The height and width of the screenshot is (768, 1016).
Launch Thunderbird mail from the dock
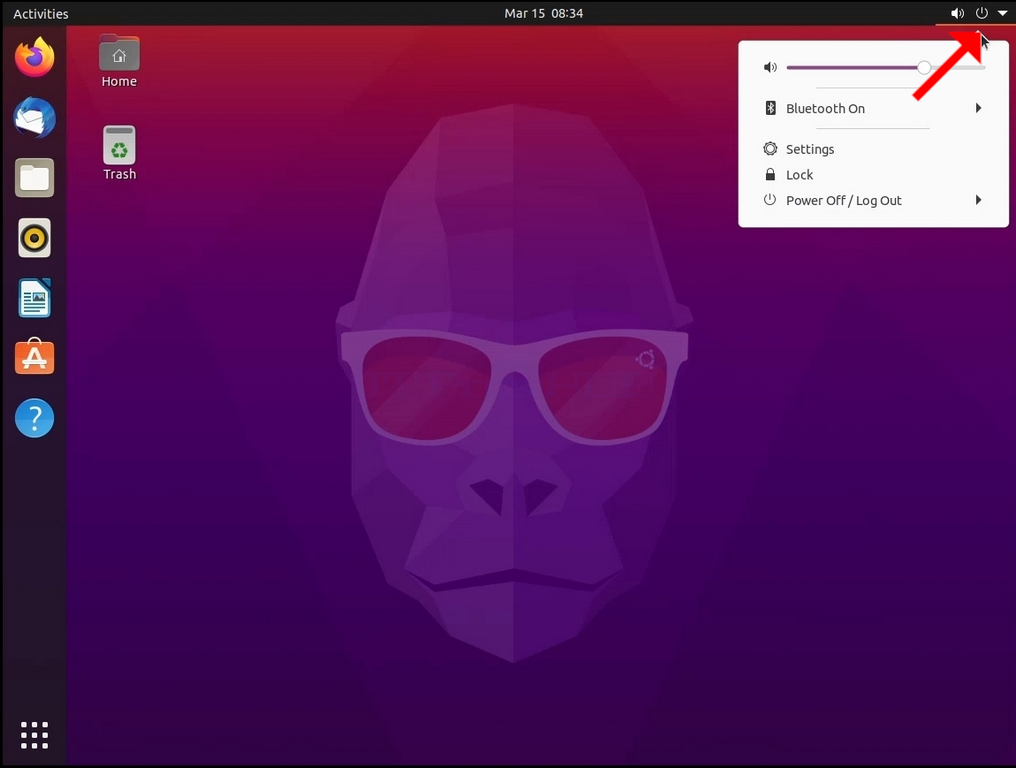click(x=34, y=117)
